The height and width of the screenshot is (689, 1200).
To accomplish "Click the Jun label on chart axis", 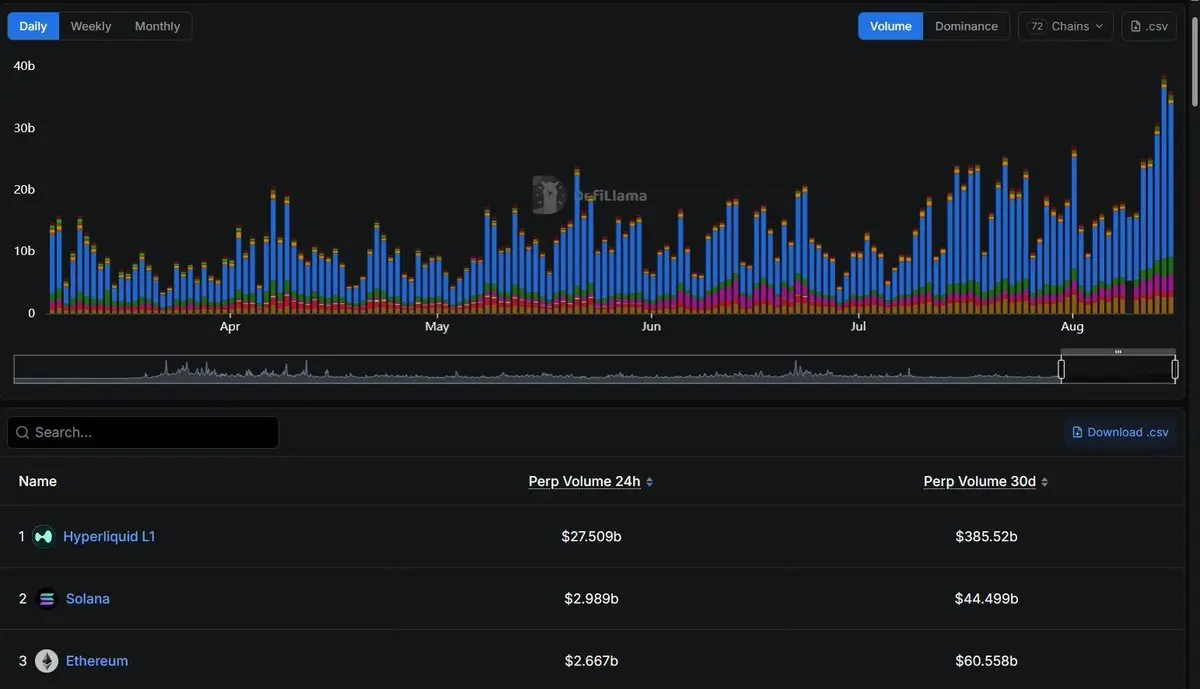I will (x=650, y=327).
